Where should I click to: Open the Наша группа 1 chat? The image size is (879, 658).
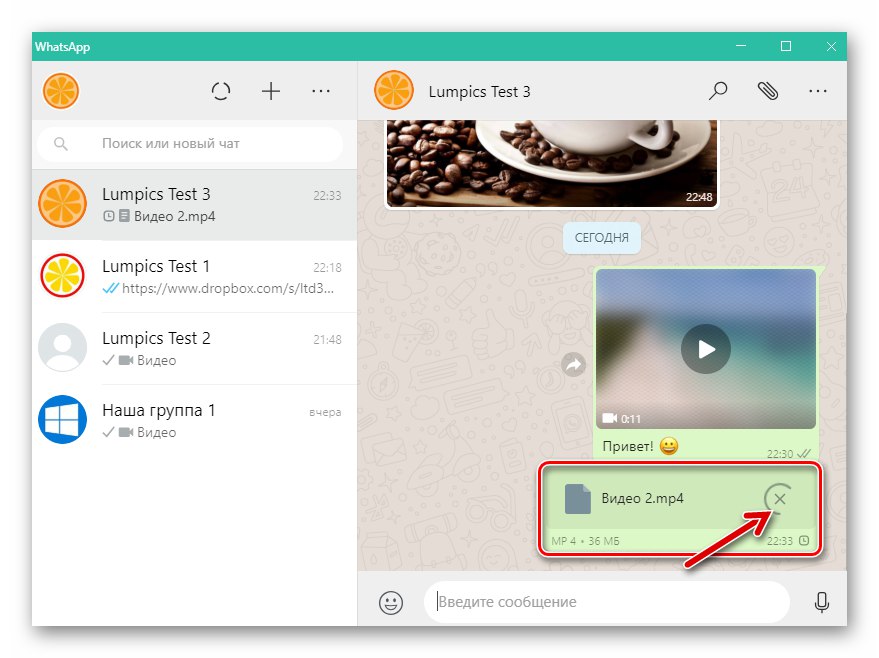pos(195,420)
